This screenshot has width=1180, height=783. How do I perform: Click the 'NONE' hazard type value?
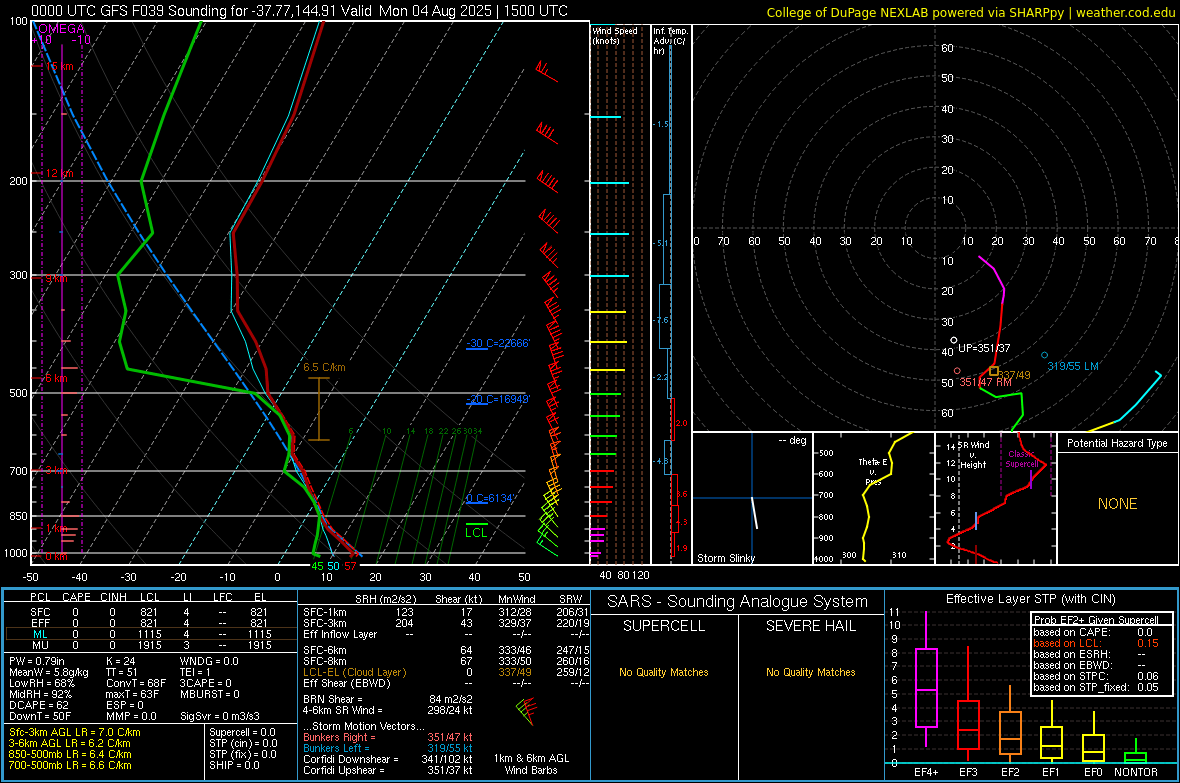coord(1118,504)
